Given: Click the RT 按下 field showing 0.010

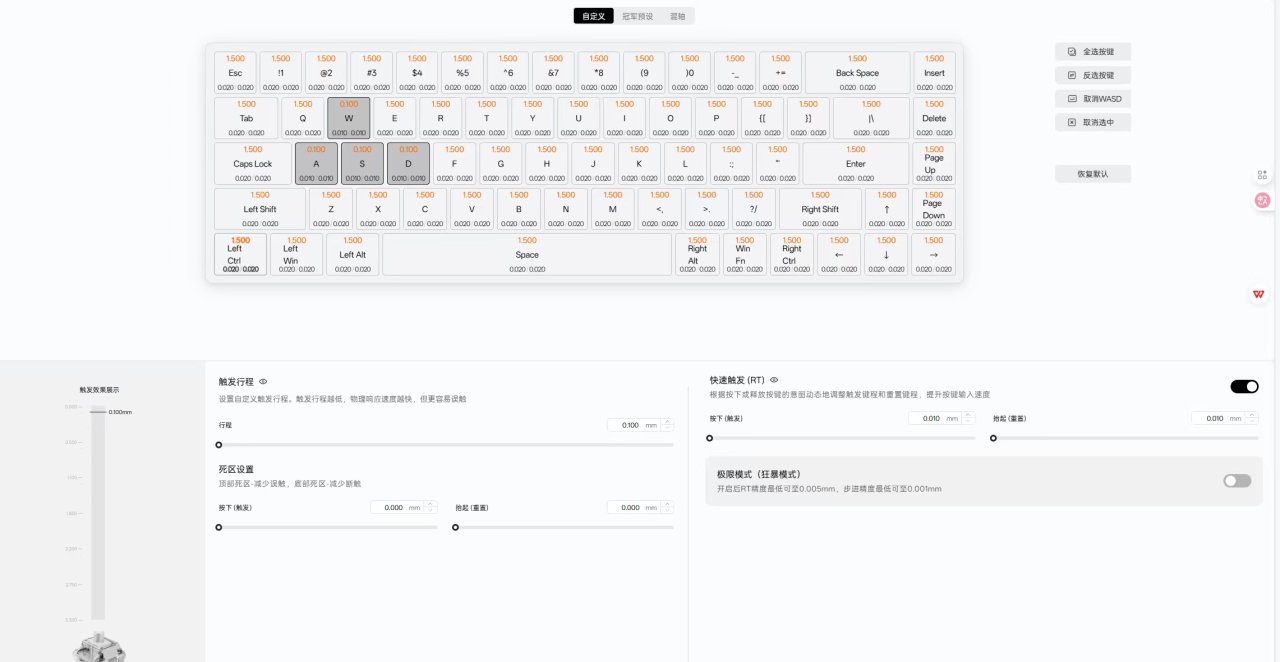Looking at the screenshot, I should tap(935, 418).
